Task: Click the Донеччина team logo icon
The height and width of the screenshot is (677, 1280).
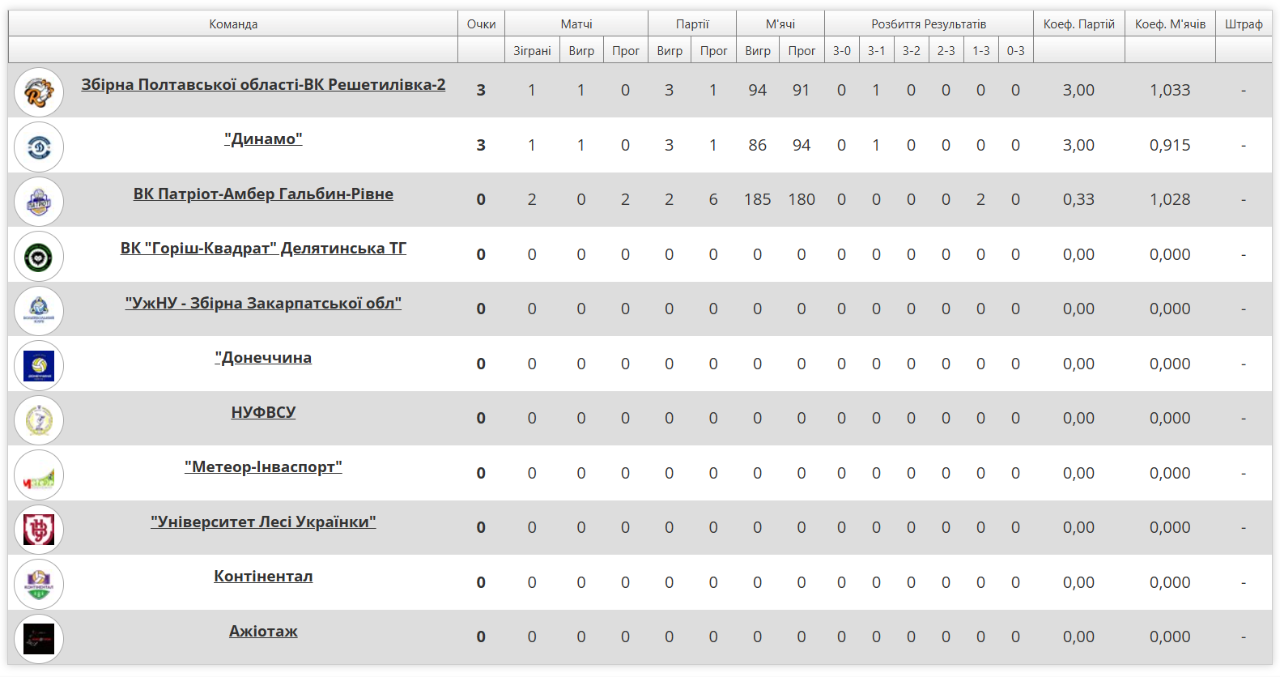Action: pos(39,364)
